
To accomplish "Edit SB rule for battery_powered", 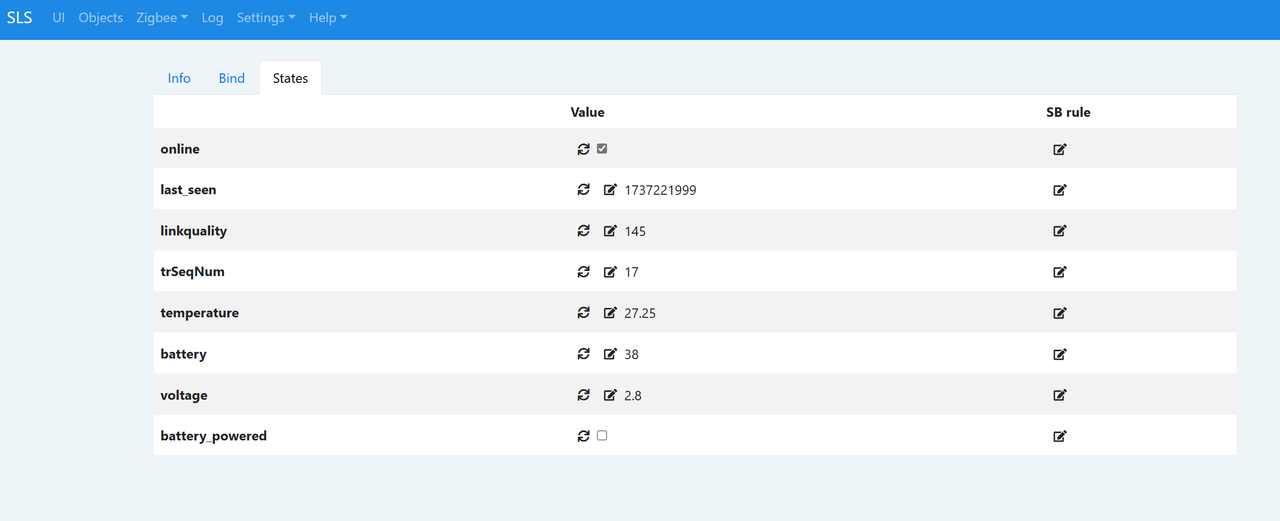I will coord(1060,436).
